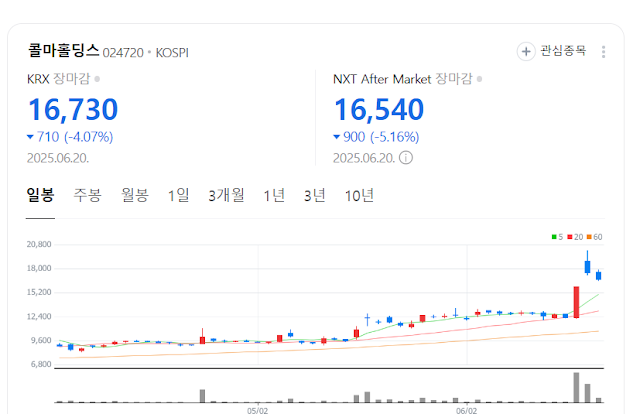Switch to 월봉 monthly chart tab
This screenshot has width=640, height=414.
pyautogui.click(x=135, y=195)
